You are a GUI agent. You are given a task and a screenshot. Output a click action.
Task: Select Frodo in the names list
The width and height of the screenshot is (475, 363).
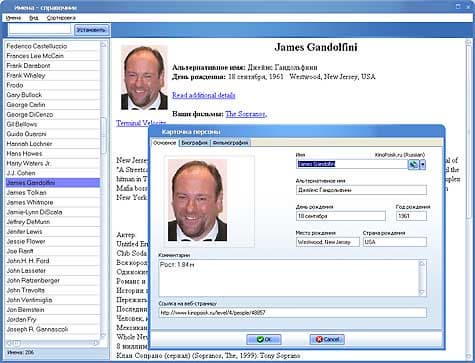click(x=53, y=85)
